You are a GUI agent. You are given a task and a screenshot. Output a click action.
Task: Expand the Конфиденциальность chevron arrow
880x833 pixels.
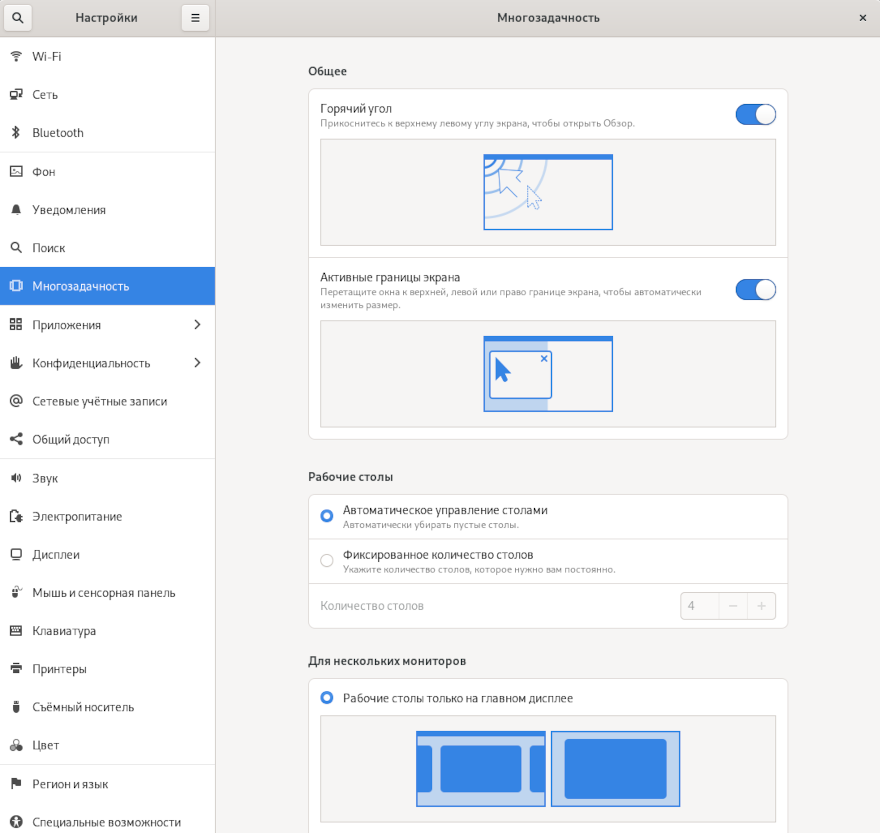(x=197, y=363)
